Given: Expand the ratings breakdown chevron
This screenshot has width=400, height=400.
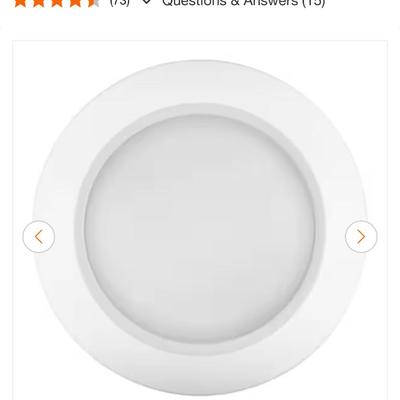Looking at the screenshot, I should tap(146, 2).
